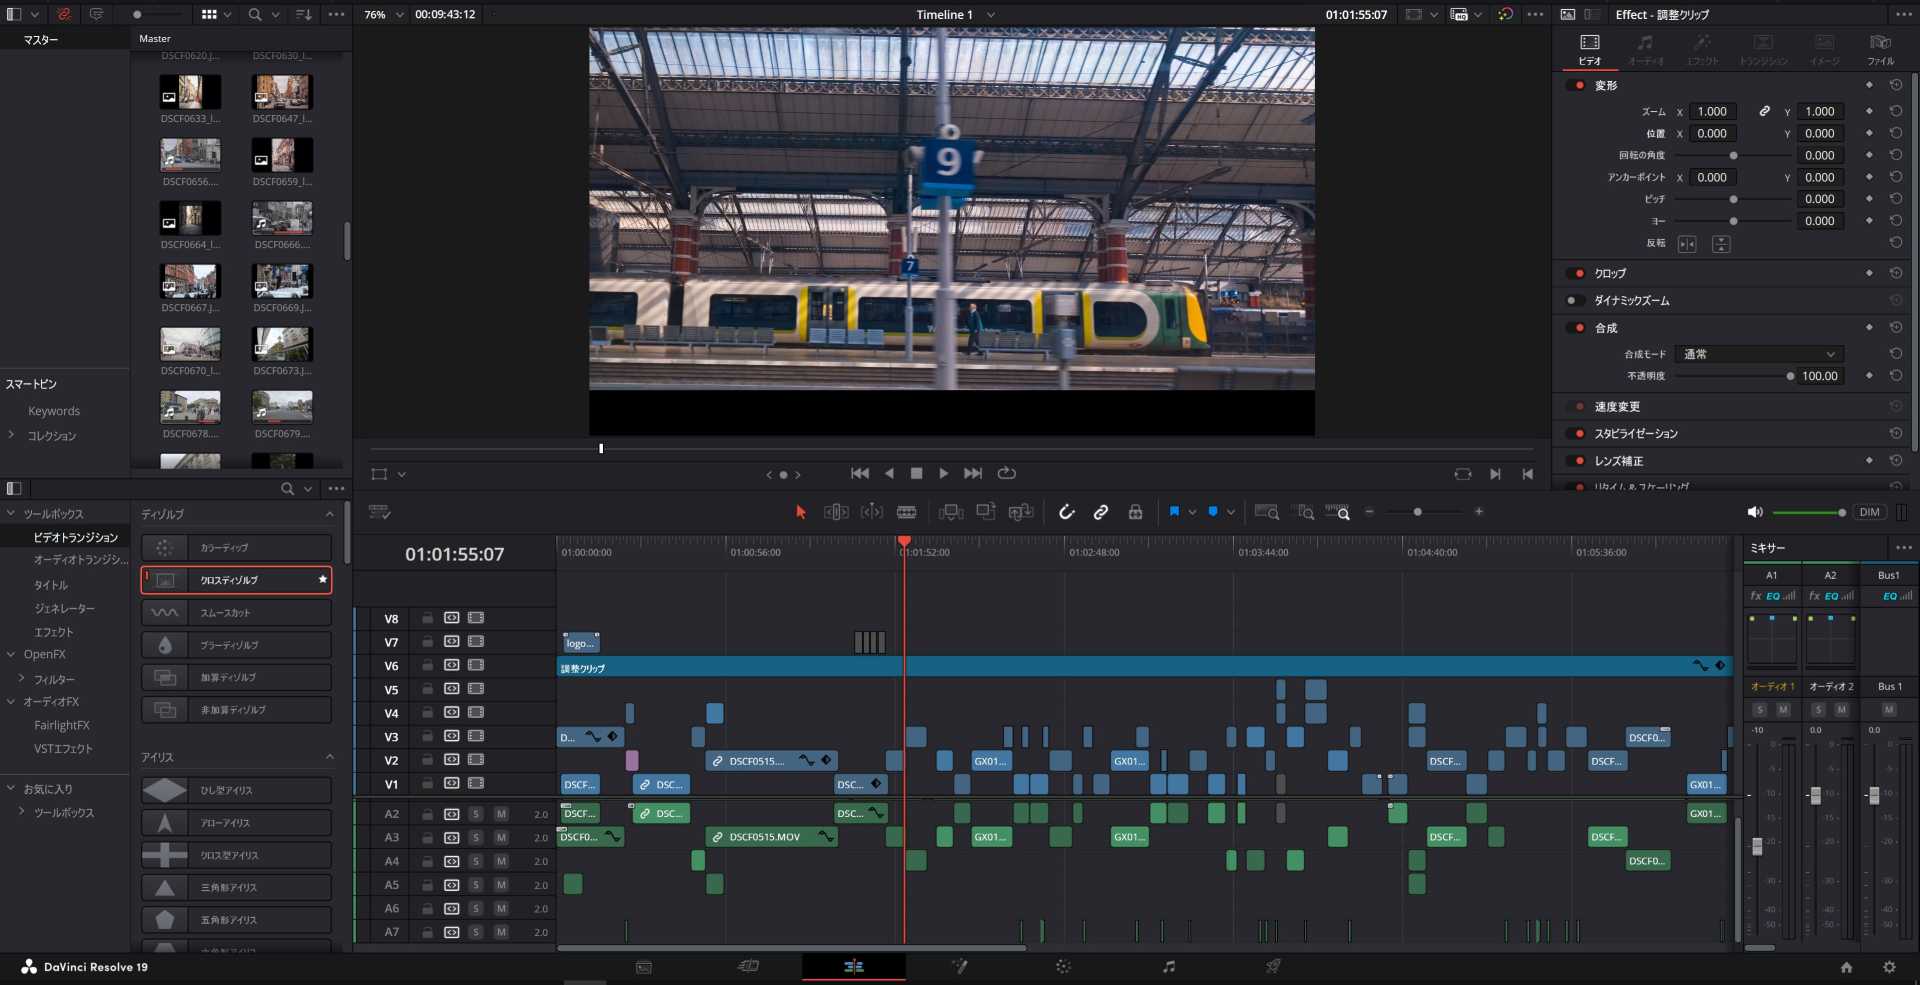Toggle Linked Selection chain icon
Screen dimensions: 1920x985
(x=1101, y=512)
